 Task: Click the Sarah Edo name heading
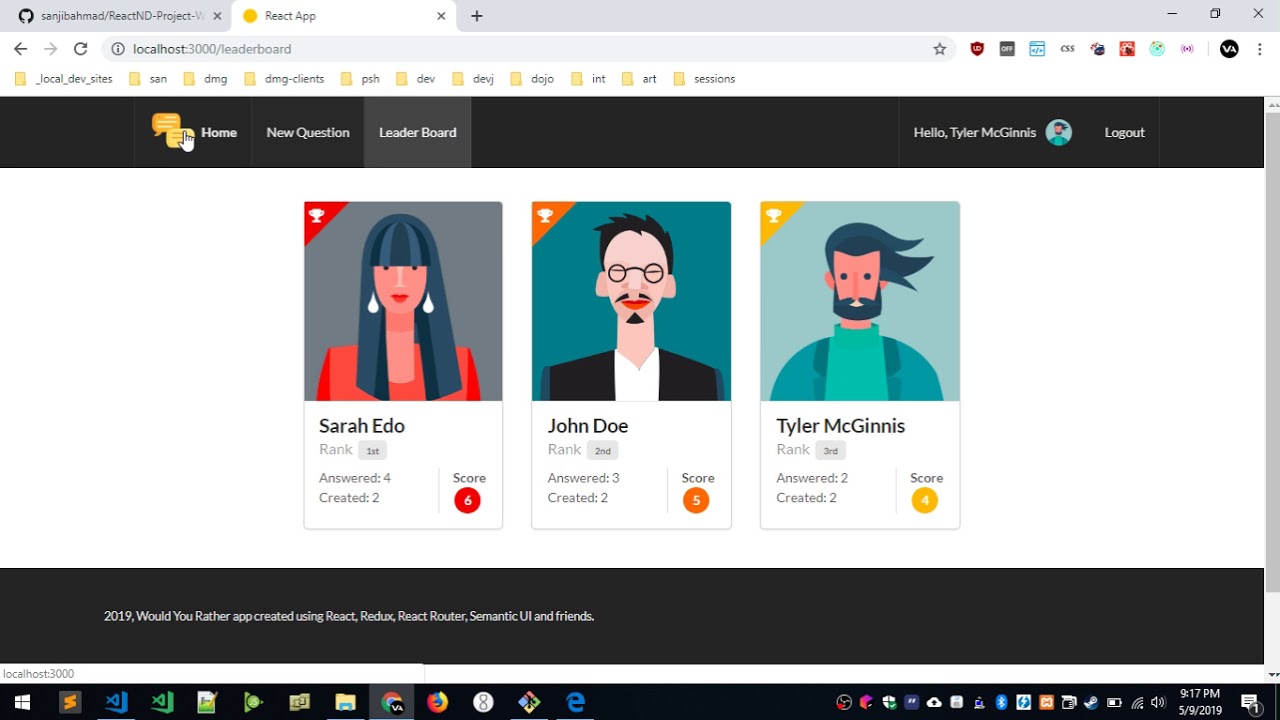click(x=362, y=426)
